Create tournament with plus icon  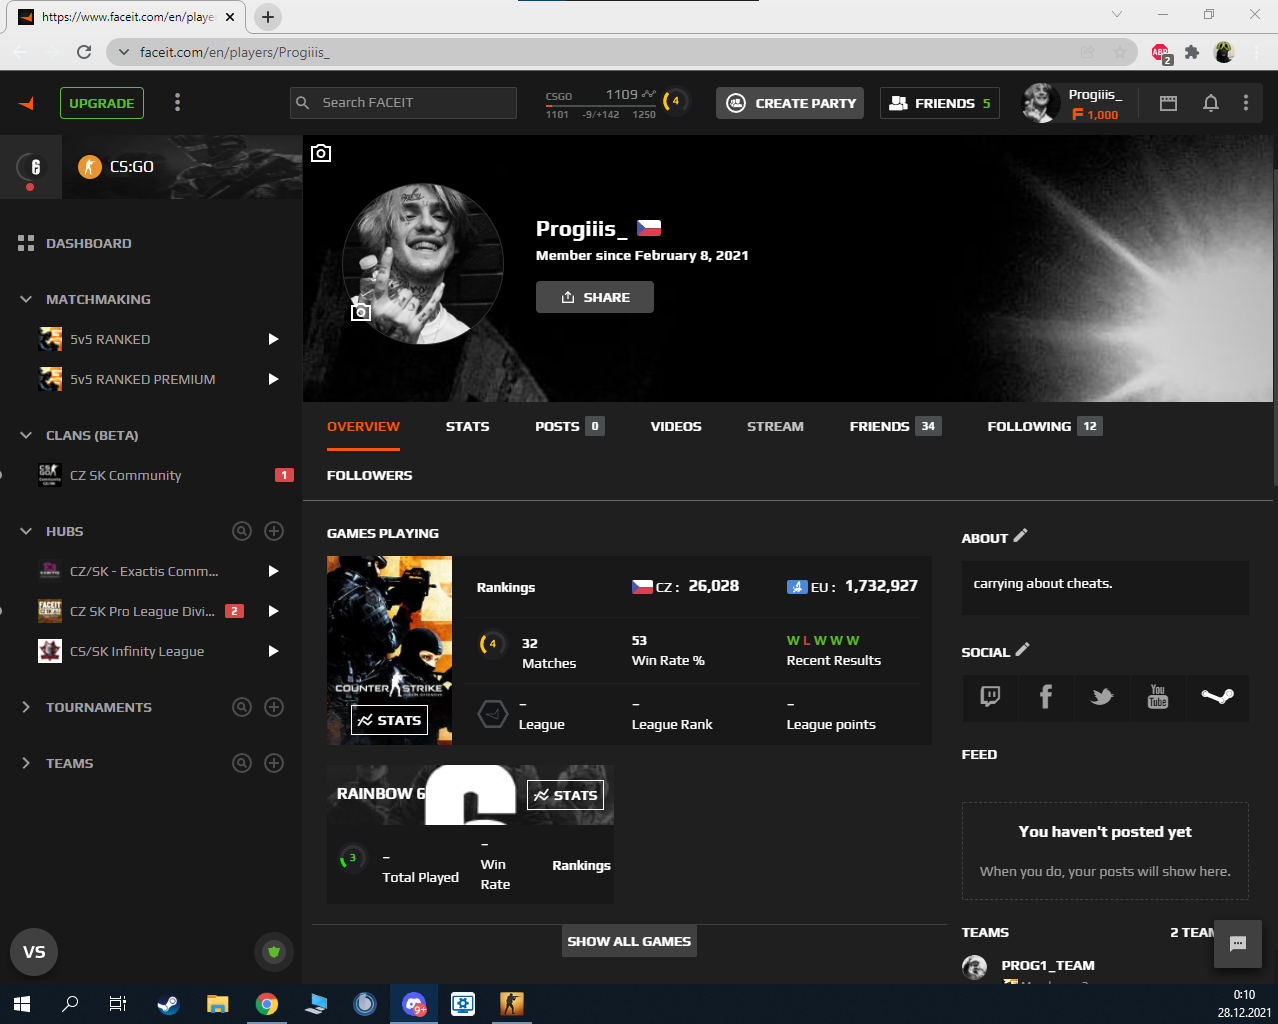274,707
